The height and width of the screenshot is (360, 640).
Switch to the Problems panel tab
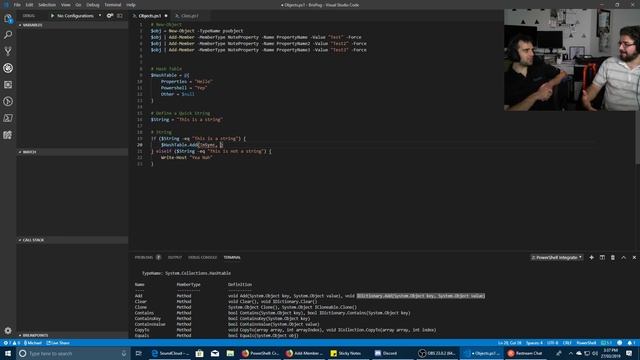[147, 258]
